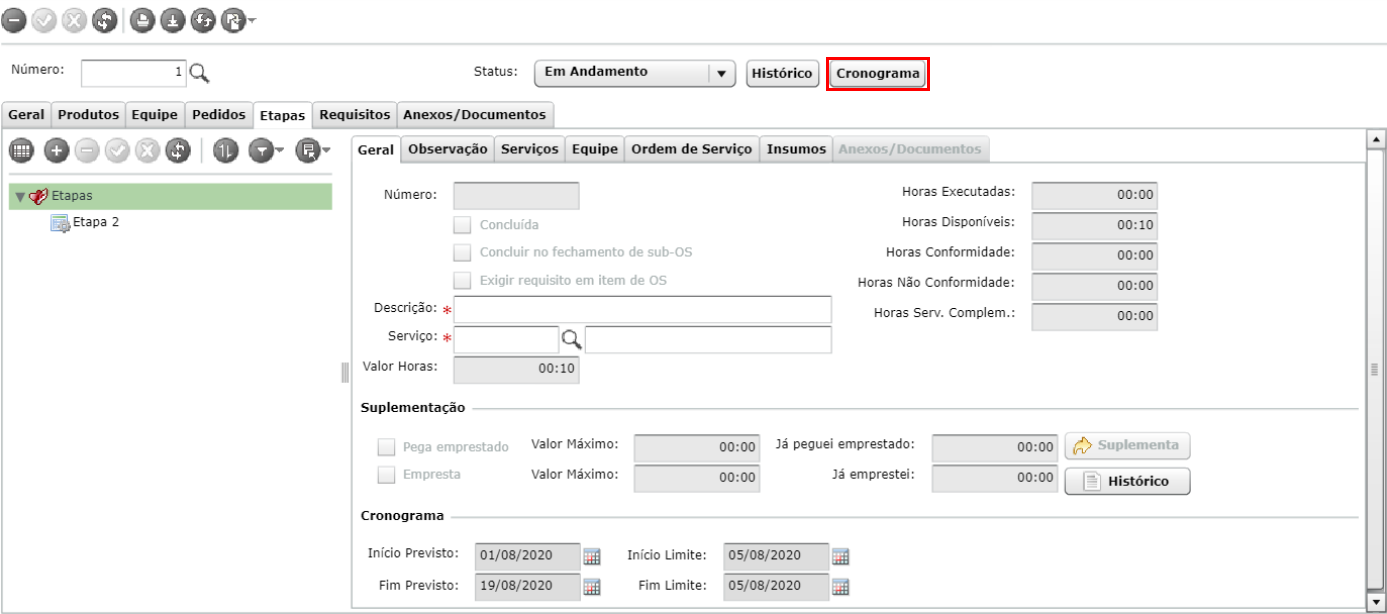Click the Serviço code input field
This screenshot has height=614, width=1387.
click(x=506, y=340)
